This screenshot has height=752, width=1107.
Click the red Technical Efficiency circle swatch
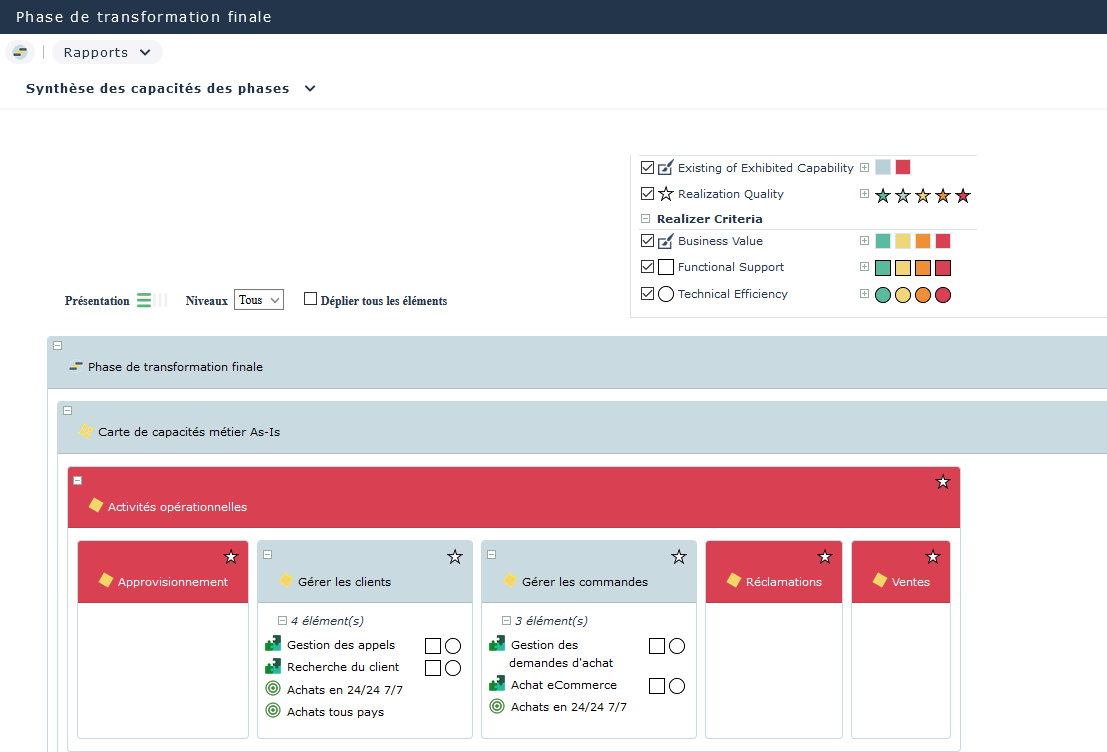click(x=942, y=295)
